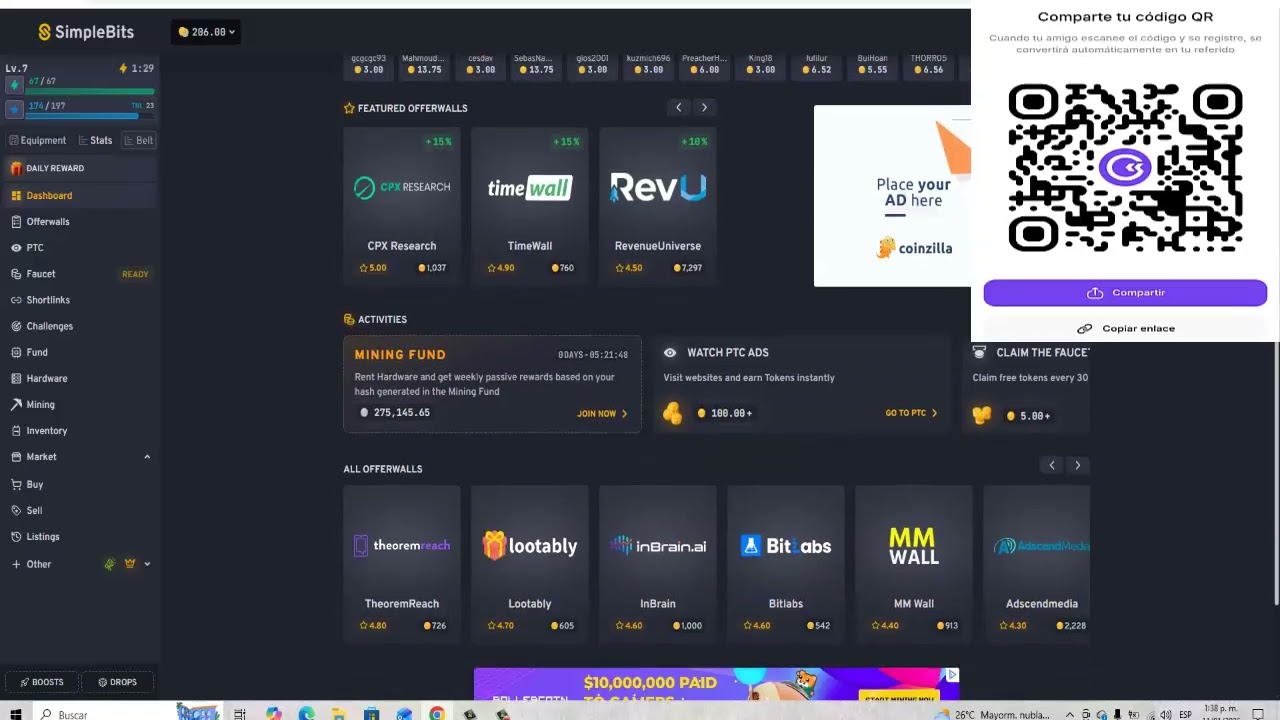Click the Coinzilla Place your AD banner
Image resolution: width=1280 pixels, height=720 pixels.
(892, 196)
